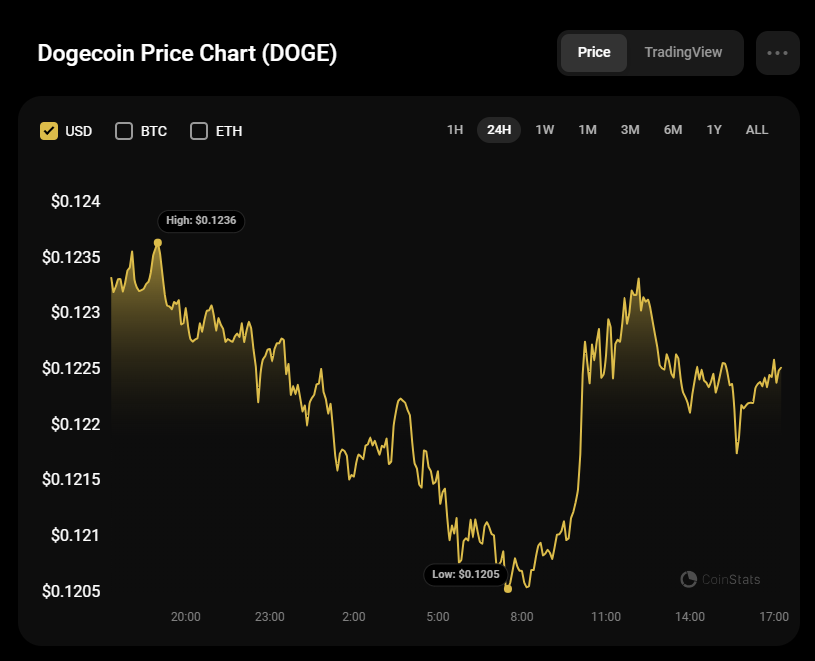Select the 24H time range
Viewport: 815px width, 661px height.
click(499, 130)
